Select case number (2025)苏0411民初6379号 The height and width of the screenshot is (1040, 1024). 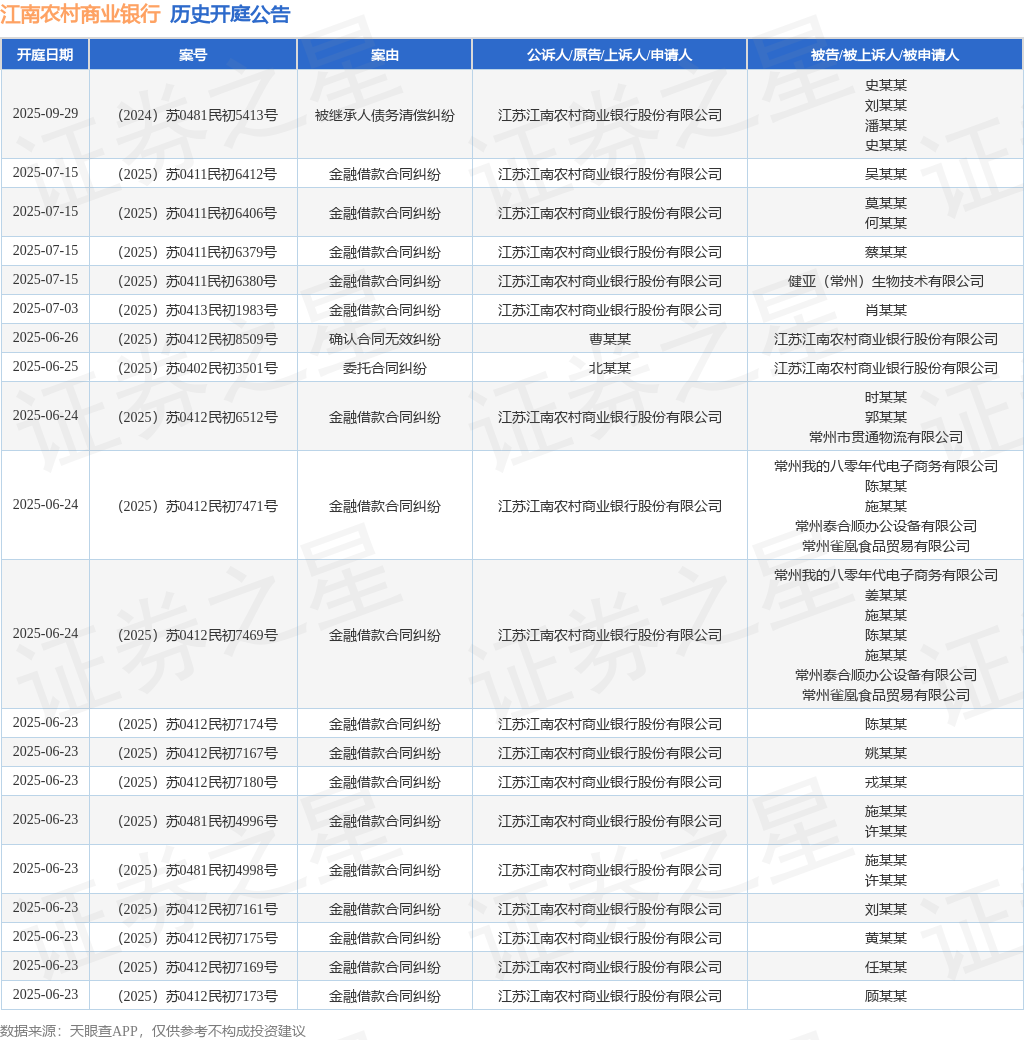[x=198, y=253]
